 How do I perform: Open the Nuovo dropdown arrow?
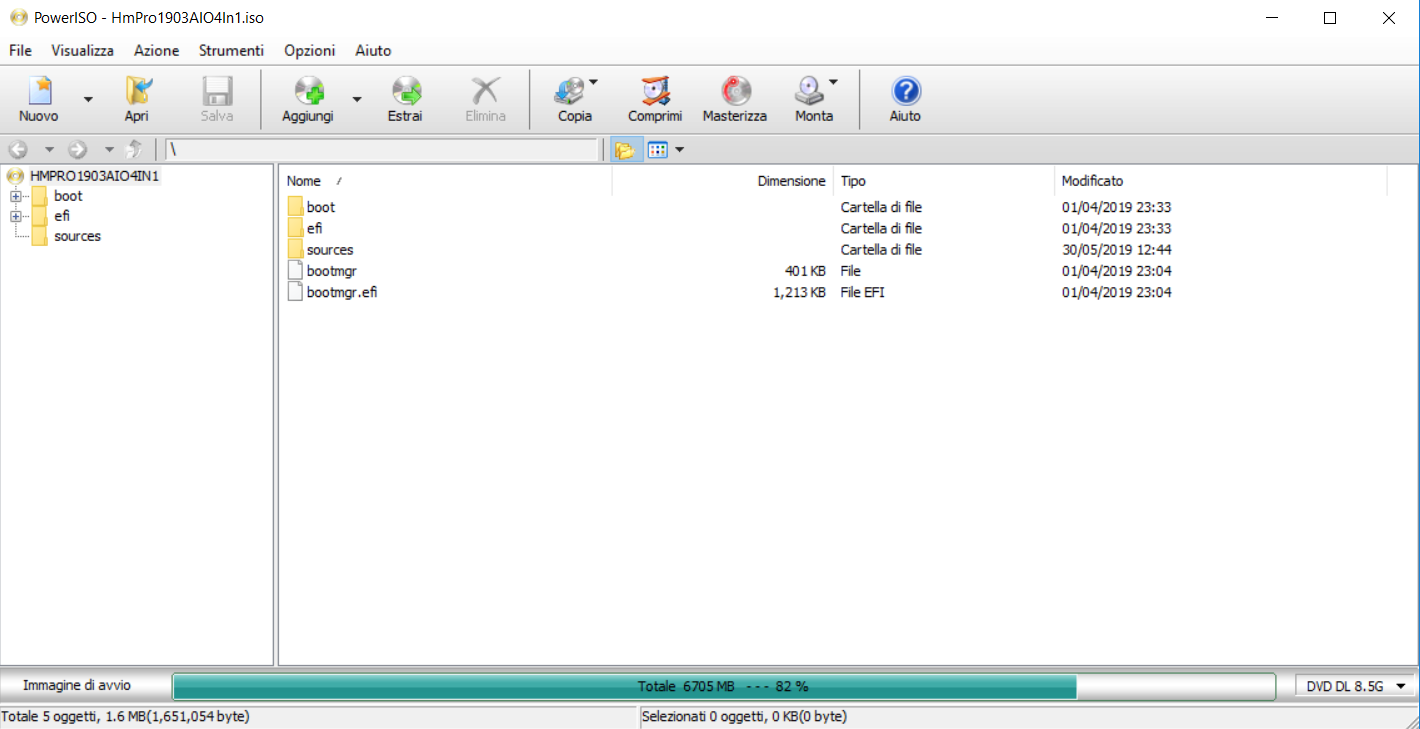[x=88, y=99]
